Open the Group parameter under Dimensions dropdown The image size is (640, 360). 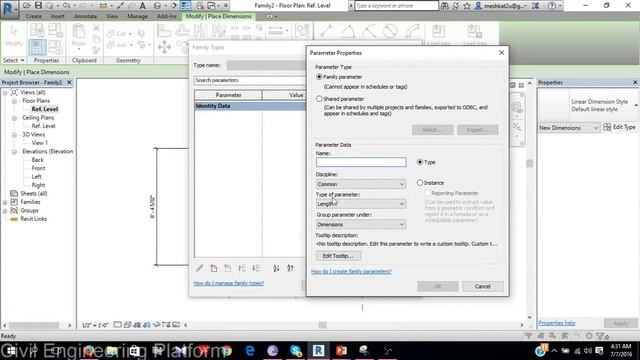pyautogui.click(x=361, y=224)
